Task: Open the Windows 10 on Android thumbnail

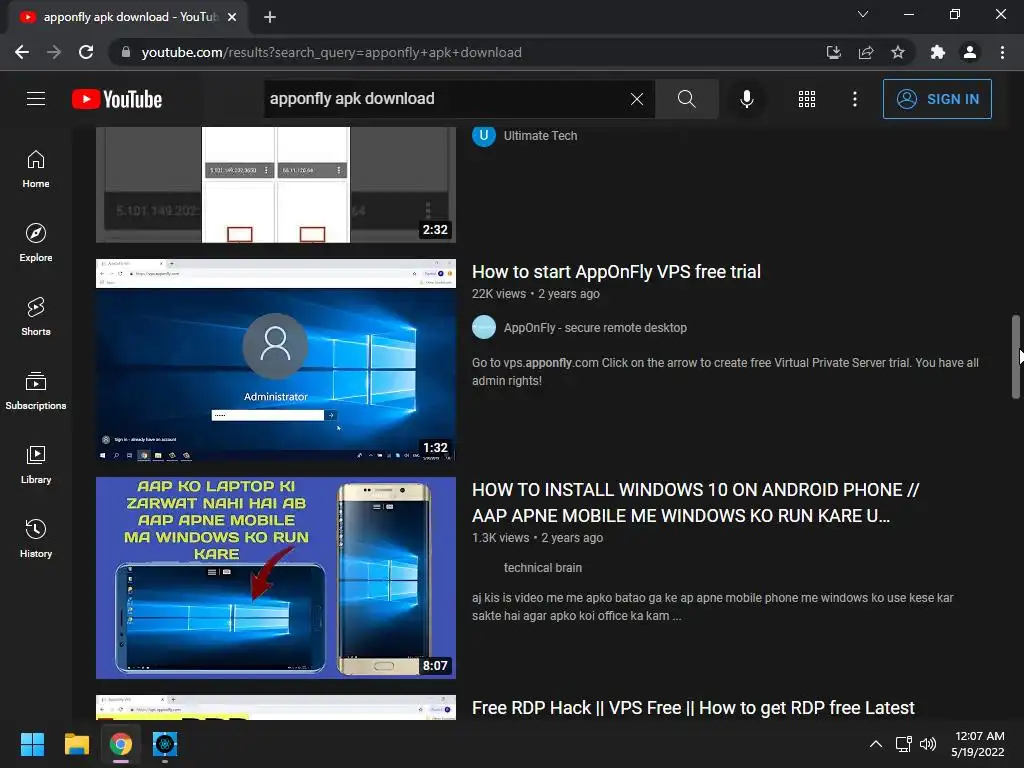Action: point(276,578)
